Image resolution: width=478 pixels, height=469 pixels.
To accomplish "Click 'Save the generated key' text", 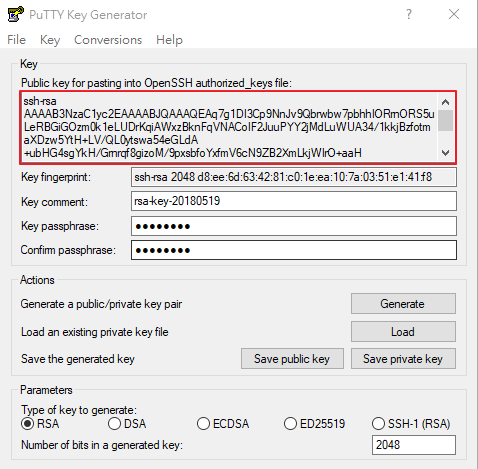I will click(78, 359).
